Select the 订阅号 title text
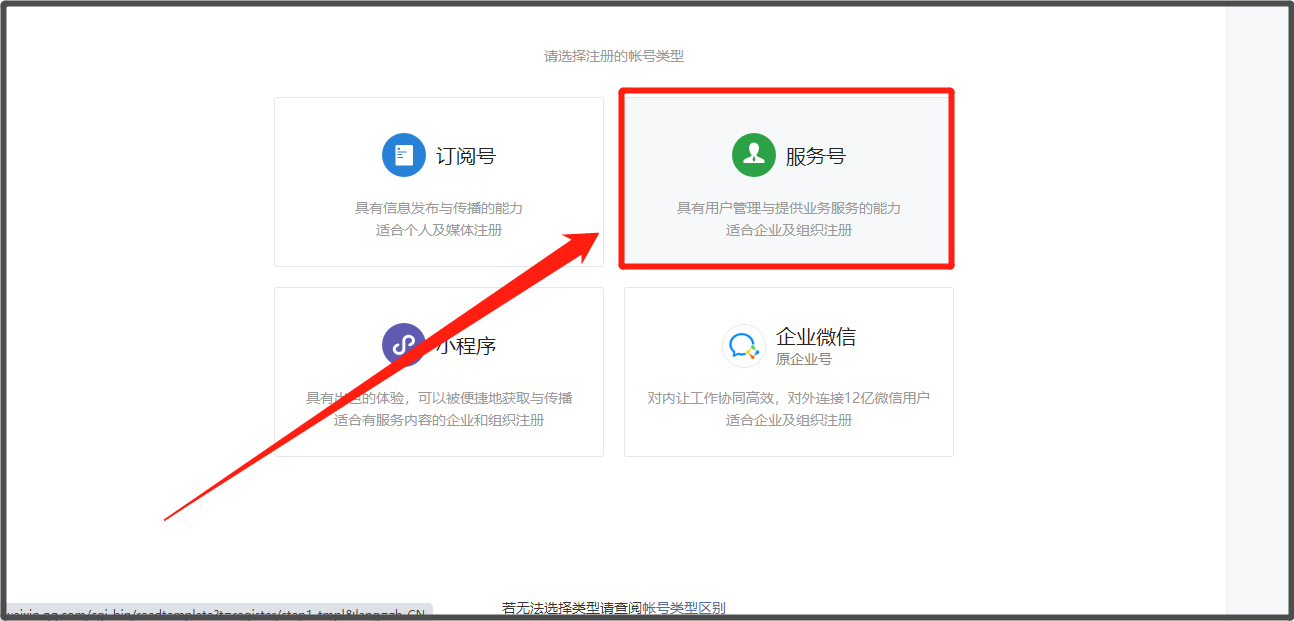 [x=466, y=156]
